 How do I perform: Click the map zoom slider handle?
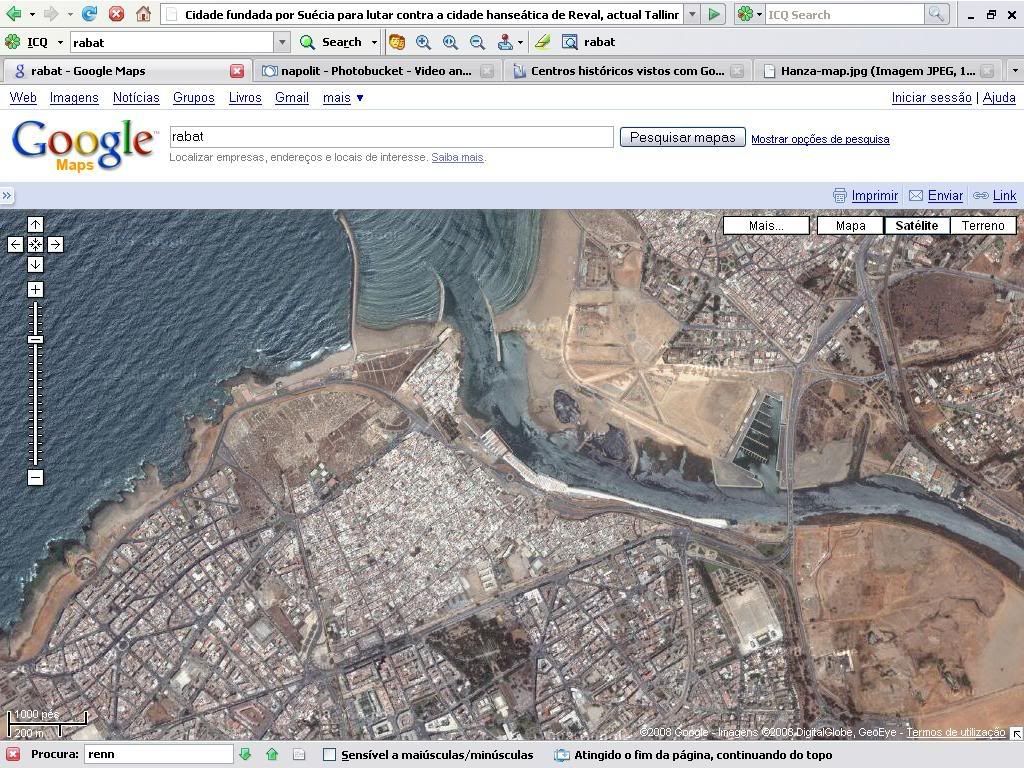tap(35, 340)
